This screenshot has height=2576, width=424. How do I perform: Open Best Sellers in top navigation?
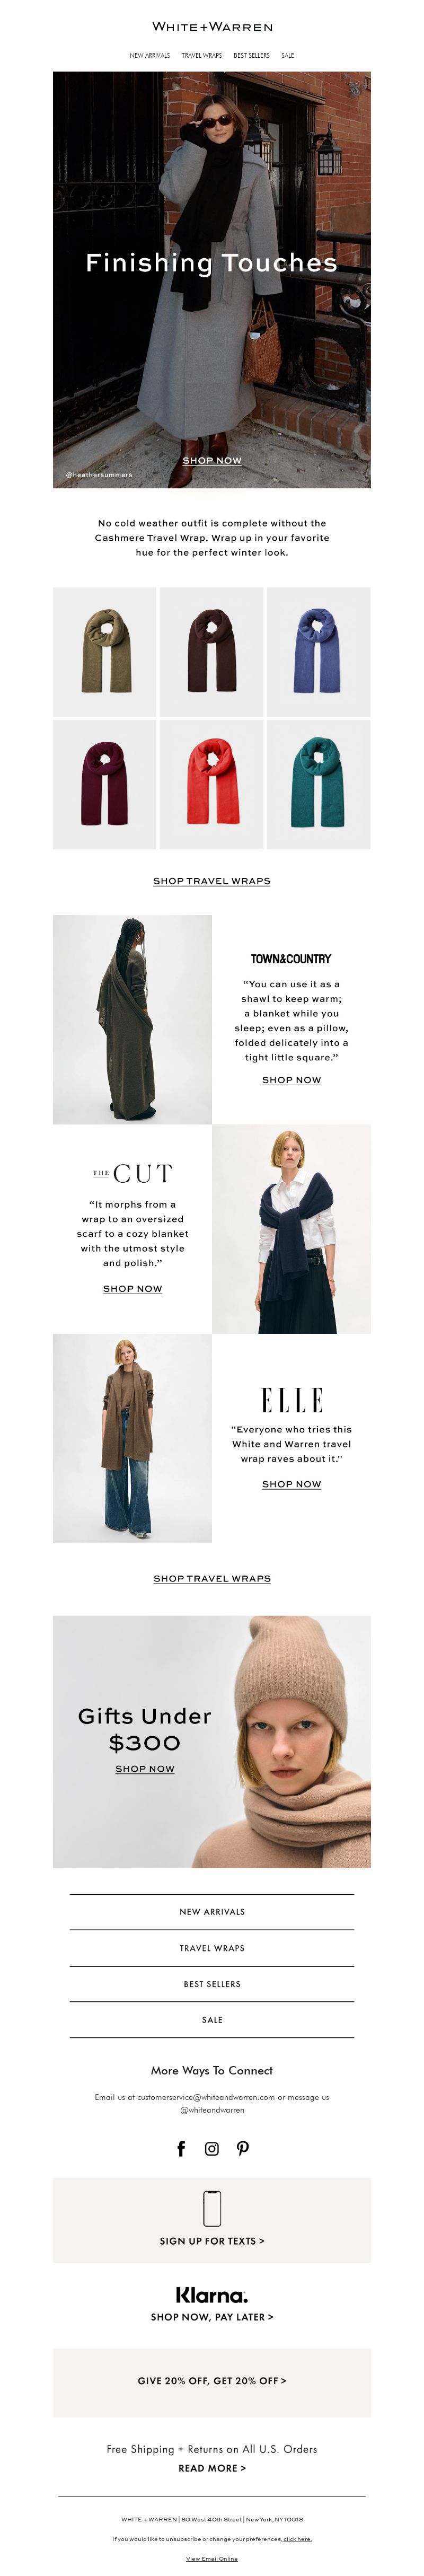click(x=252, y=56)
